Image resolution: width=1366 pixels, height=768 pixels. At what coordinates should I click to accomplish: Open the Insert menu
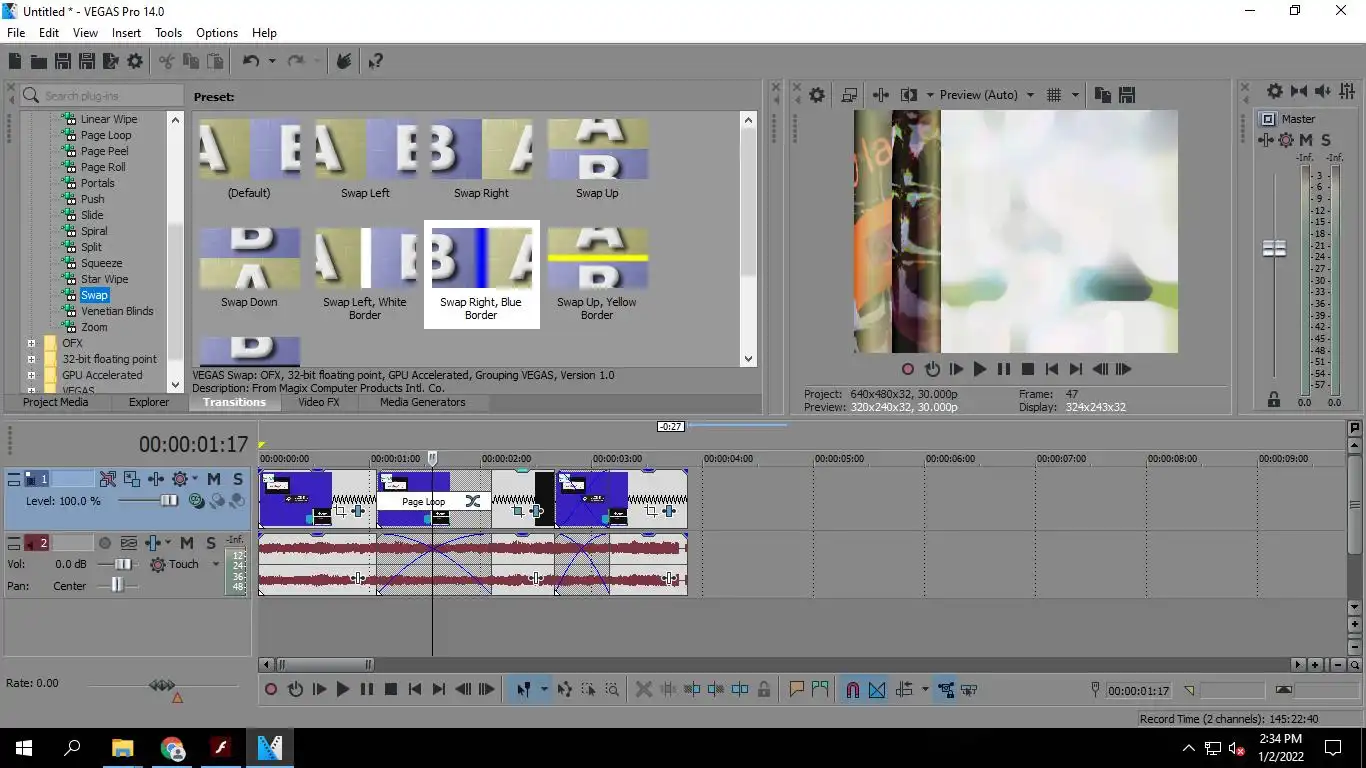click(x=126, y=33)
